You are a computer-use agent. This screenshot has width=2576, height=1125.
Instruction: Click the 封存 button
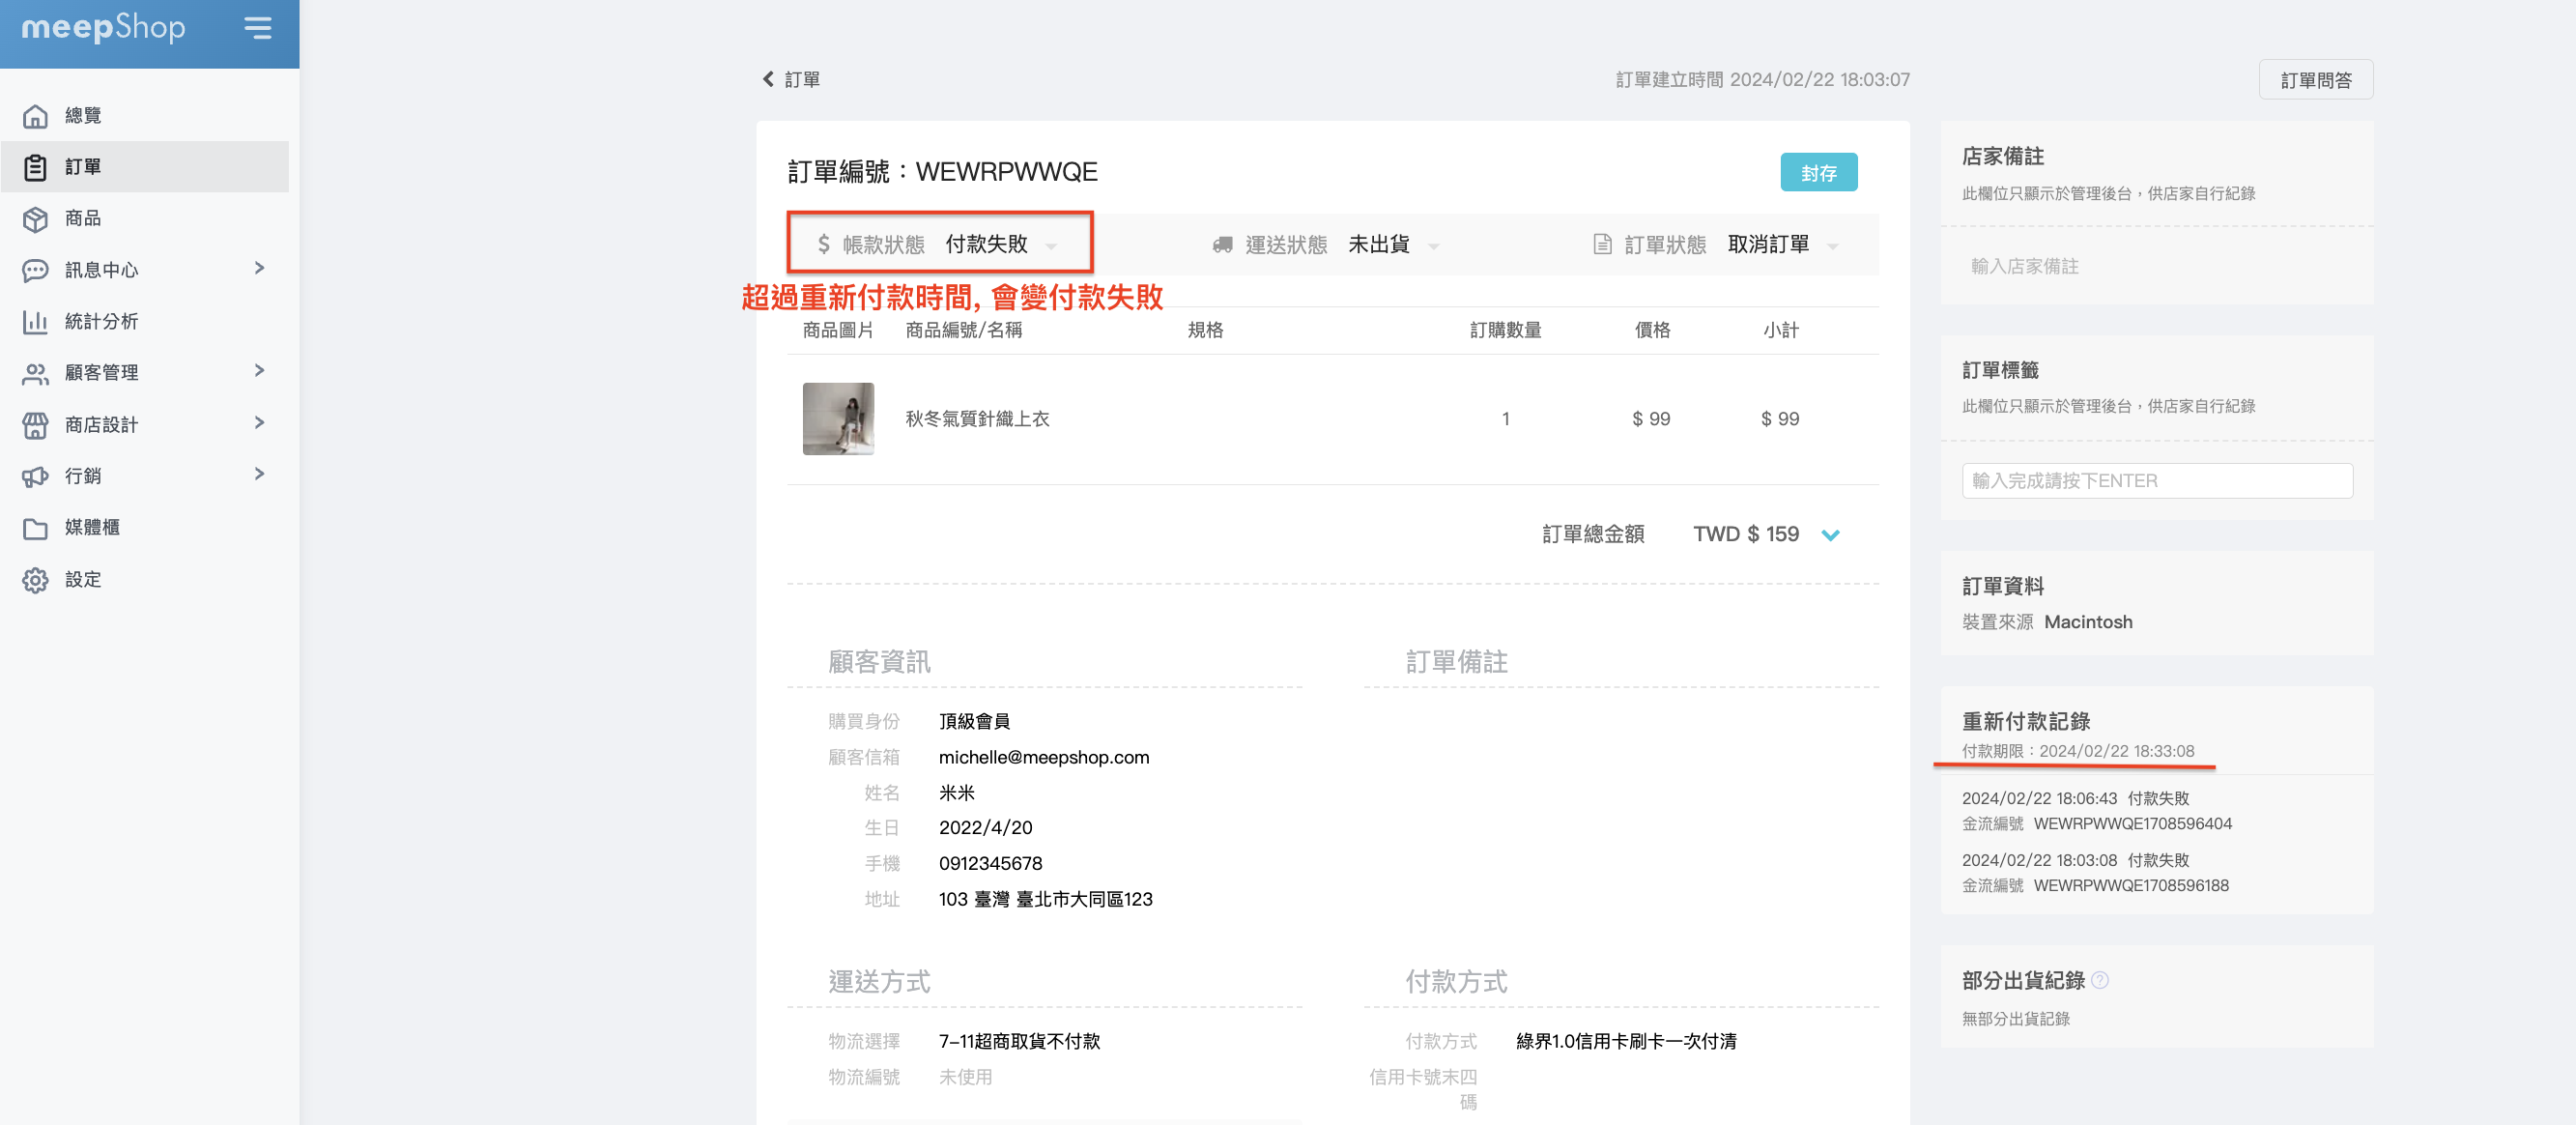pyautogui.click(x=1818, y=173)
